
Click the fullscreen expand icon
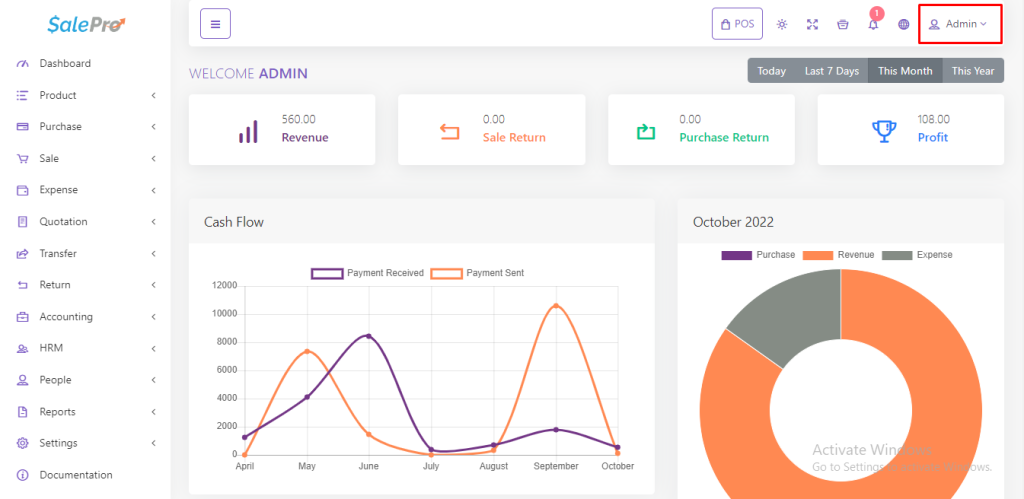(x=812, y=24)
